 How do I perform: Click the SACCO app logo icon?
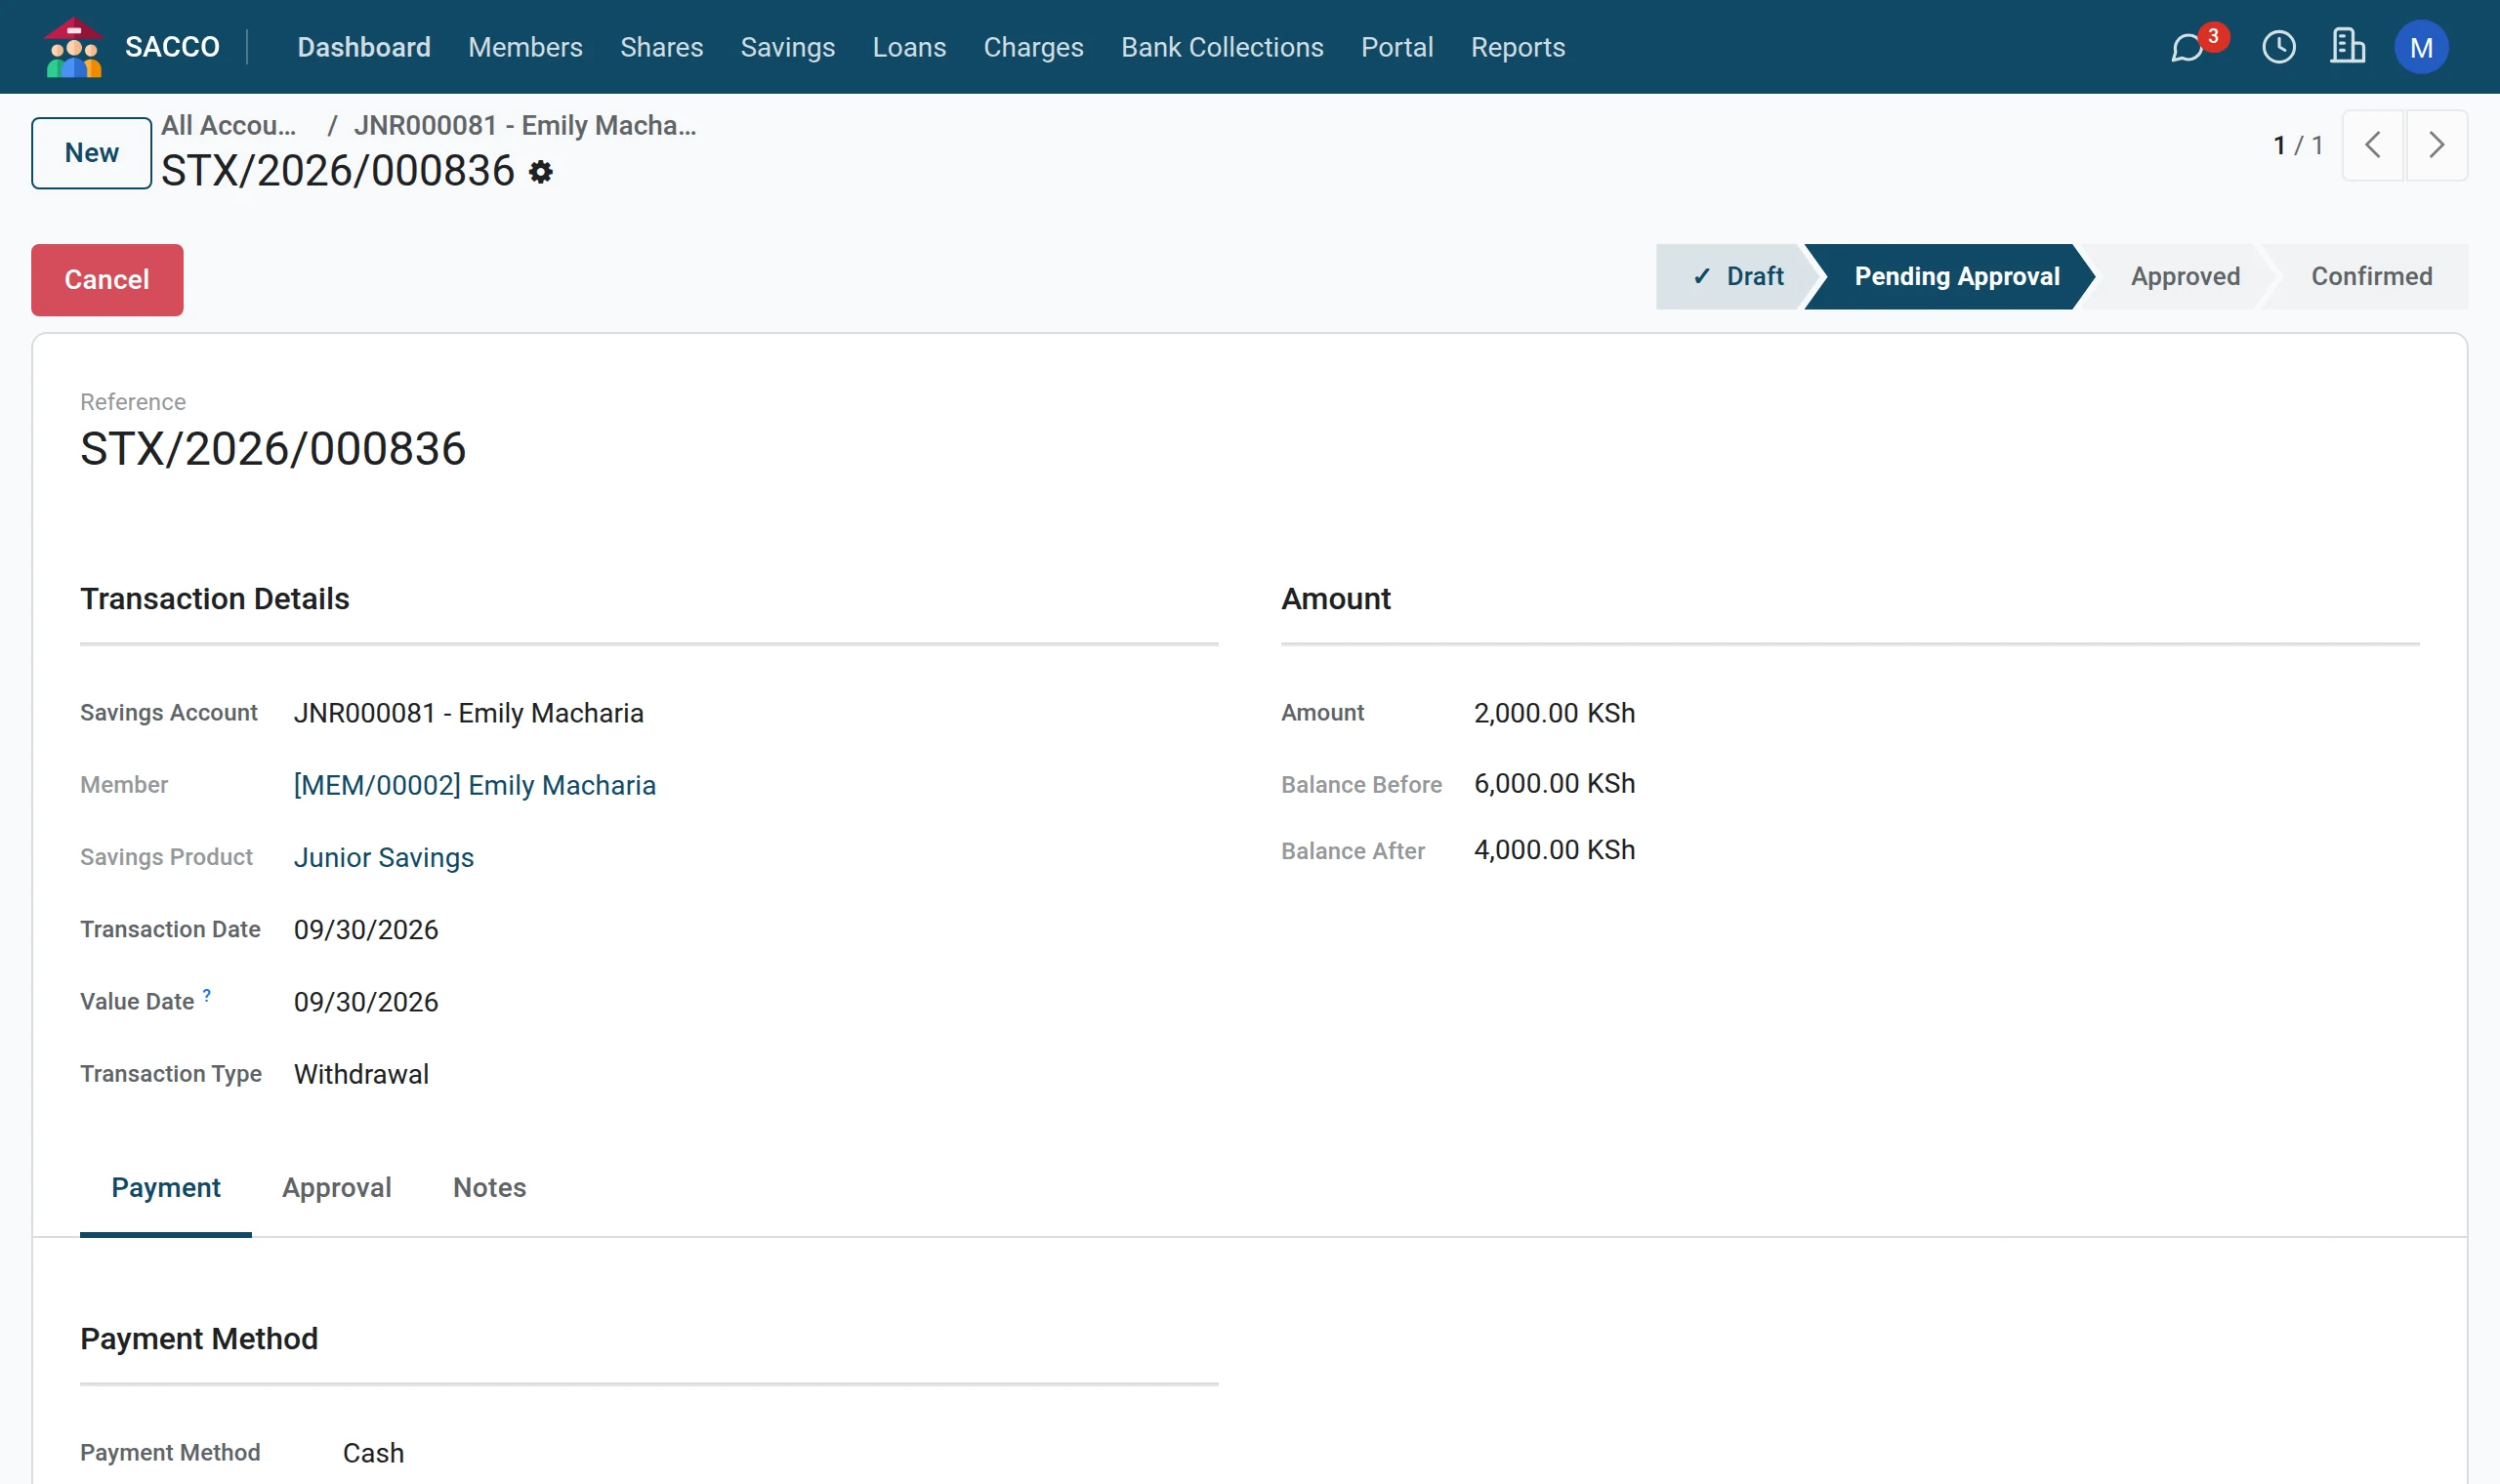(x=74, y=47)
